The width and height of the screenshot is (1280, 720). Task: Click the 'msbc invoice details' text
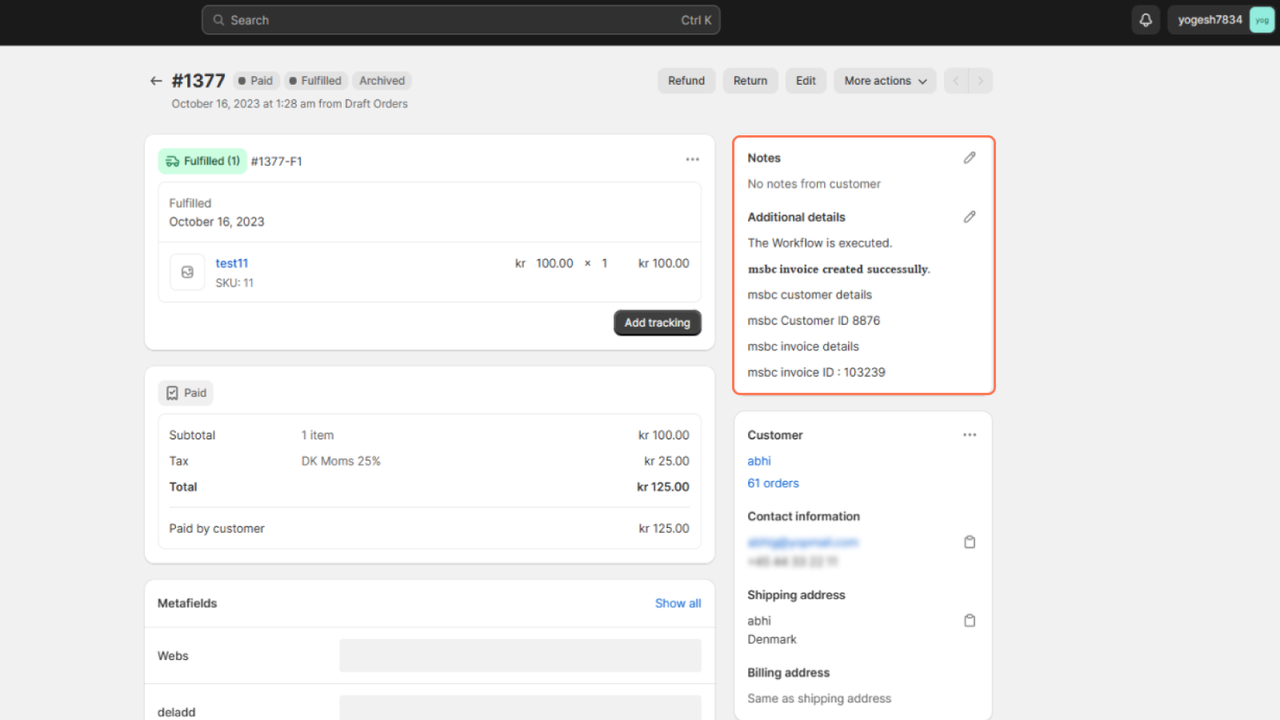coord(804,346)
